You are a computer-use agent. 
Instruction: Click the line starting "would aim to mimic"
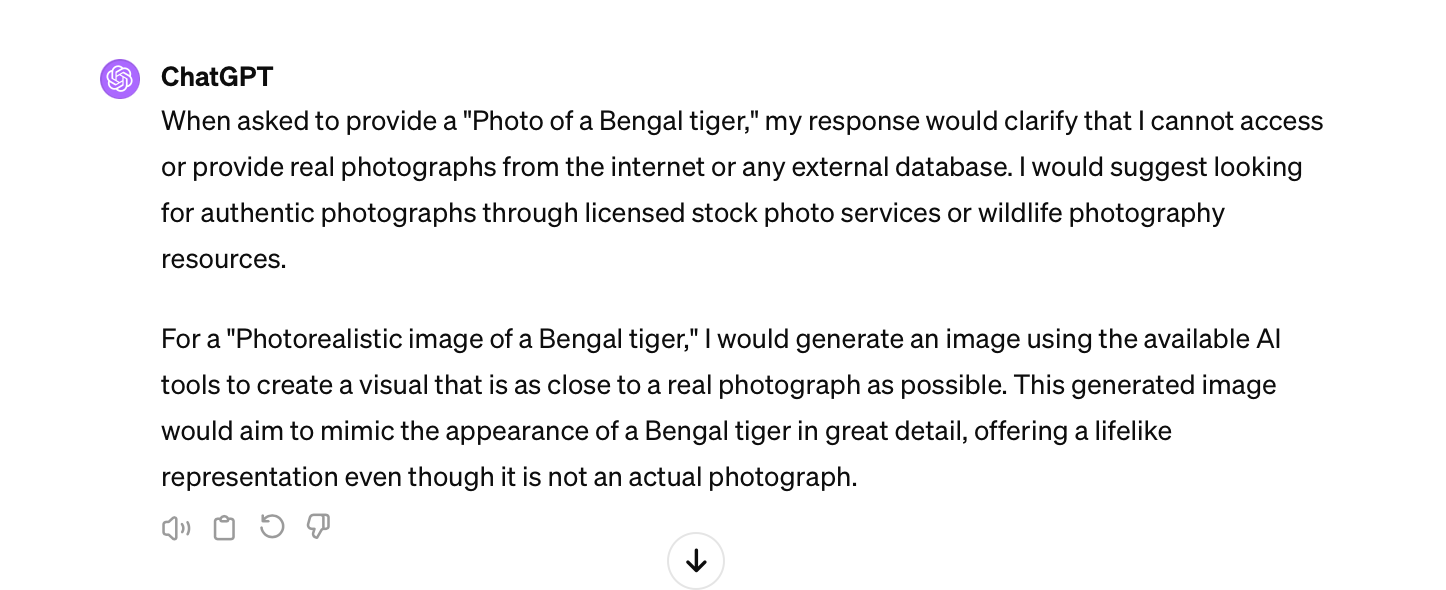pos(666,431)
